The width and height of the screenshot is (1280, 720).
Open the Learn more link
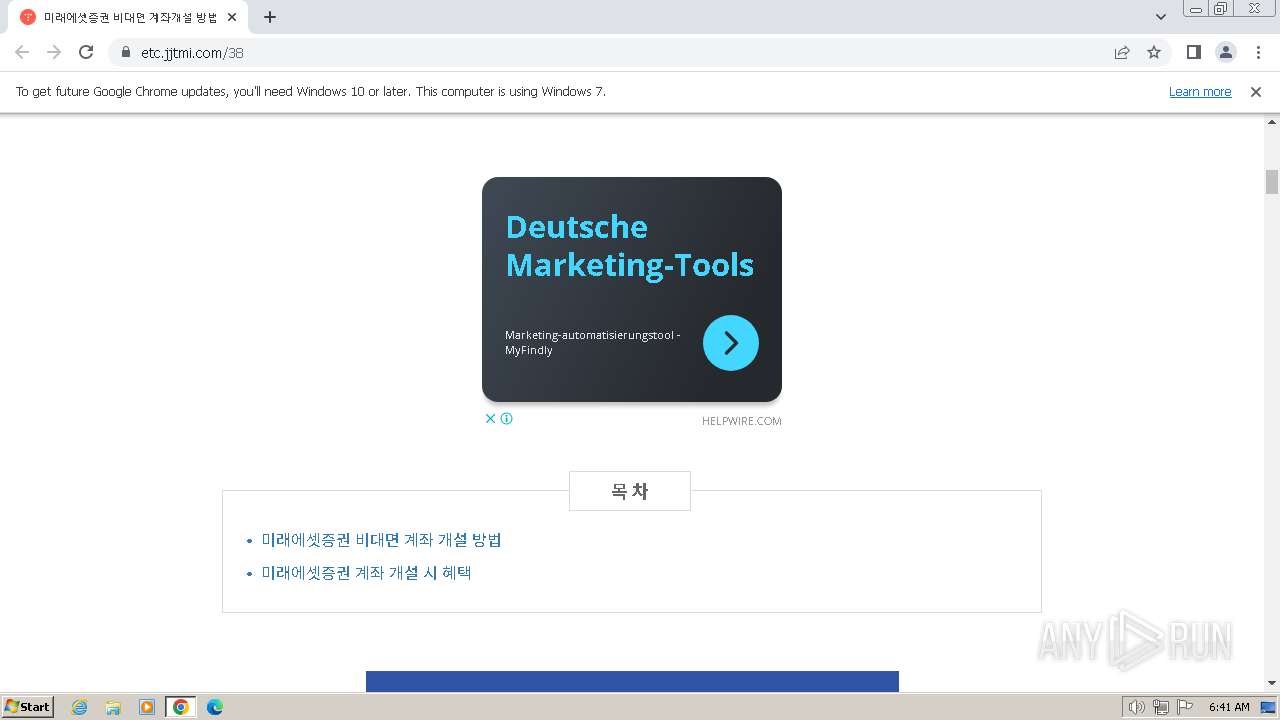[1200, 91]
